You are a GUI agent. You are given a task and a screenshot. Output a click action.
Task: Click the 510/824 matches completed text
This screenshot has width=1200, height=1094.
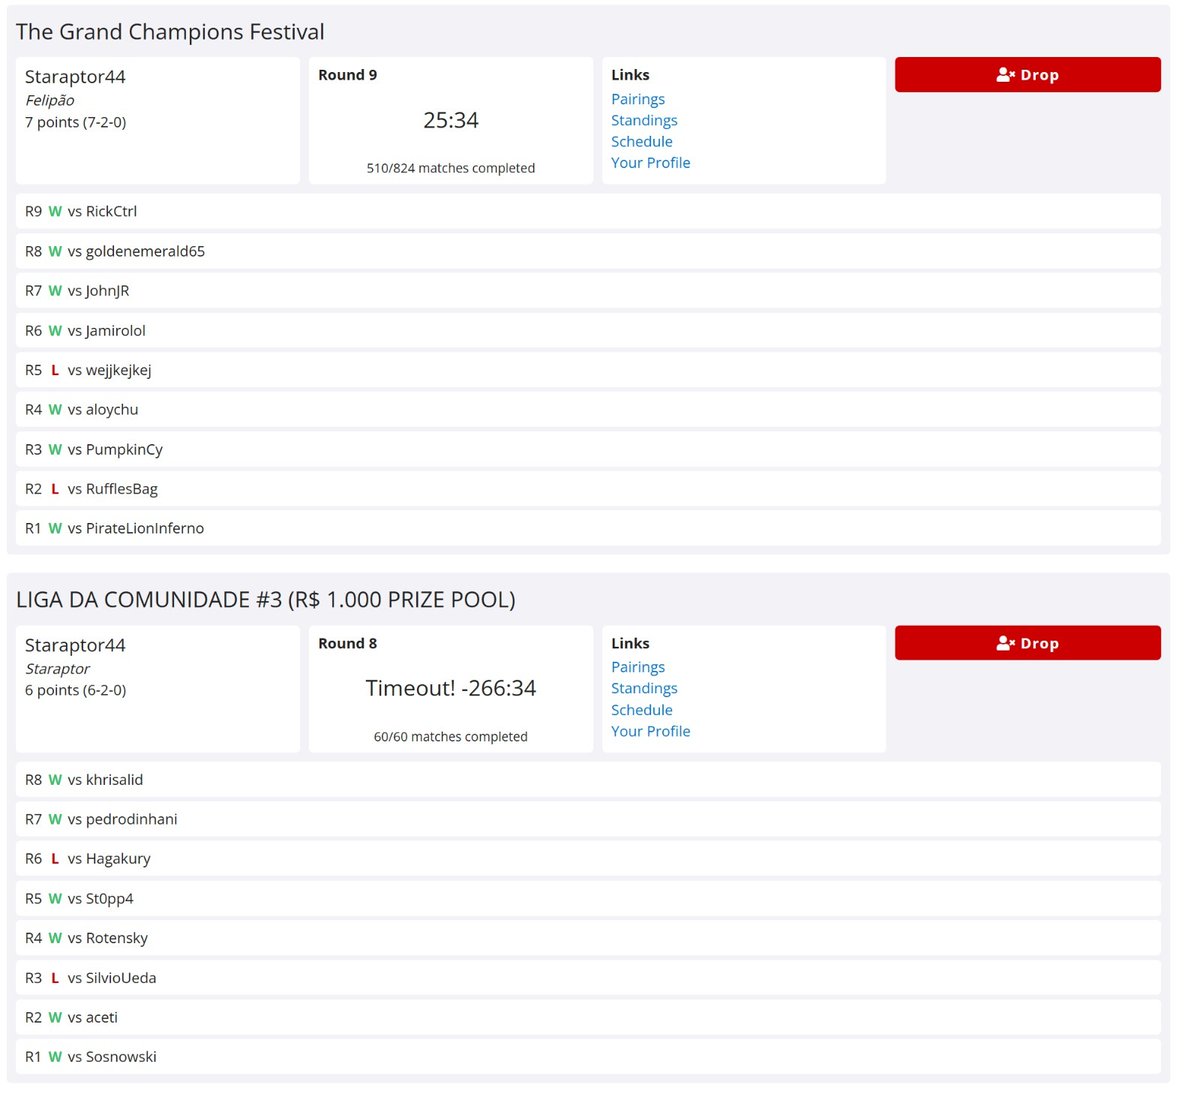(451, 168)
